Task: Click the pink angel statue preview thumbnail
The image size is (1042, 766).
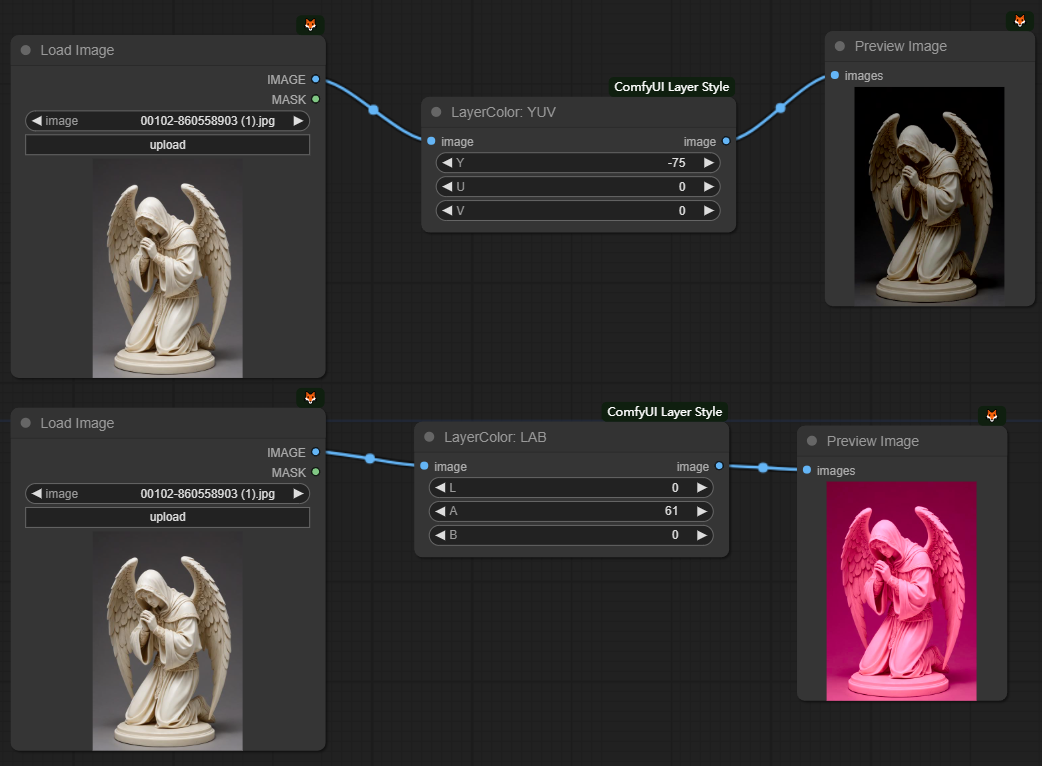Action: point(901,590)
